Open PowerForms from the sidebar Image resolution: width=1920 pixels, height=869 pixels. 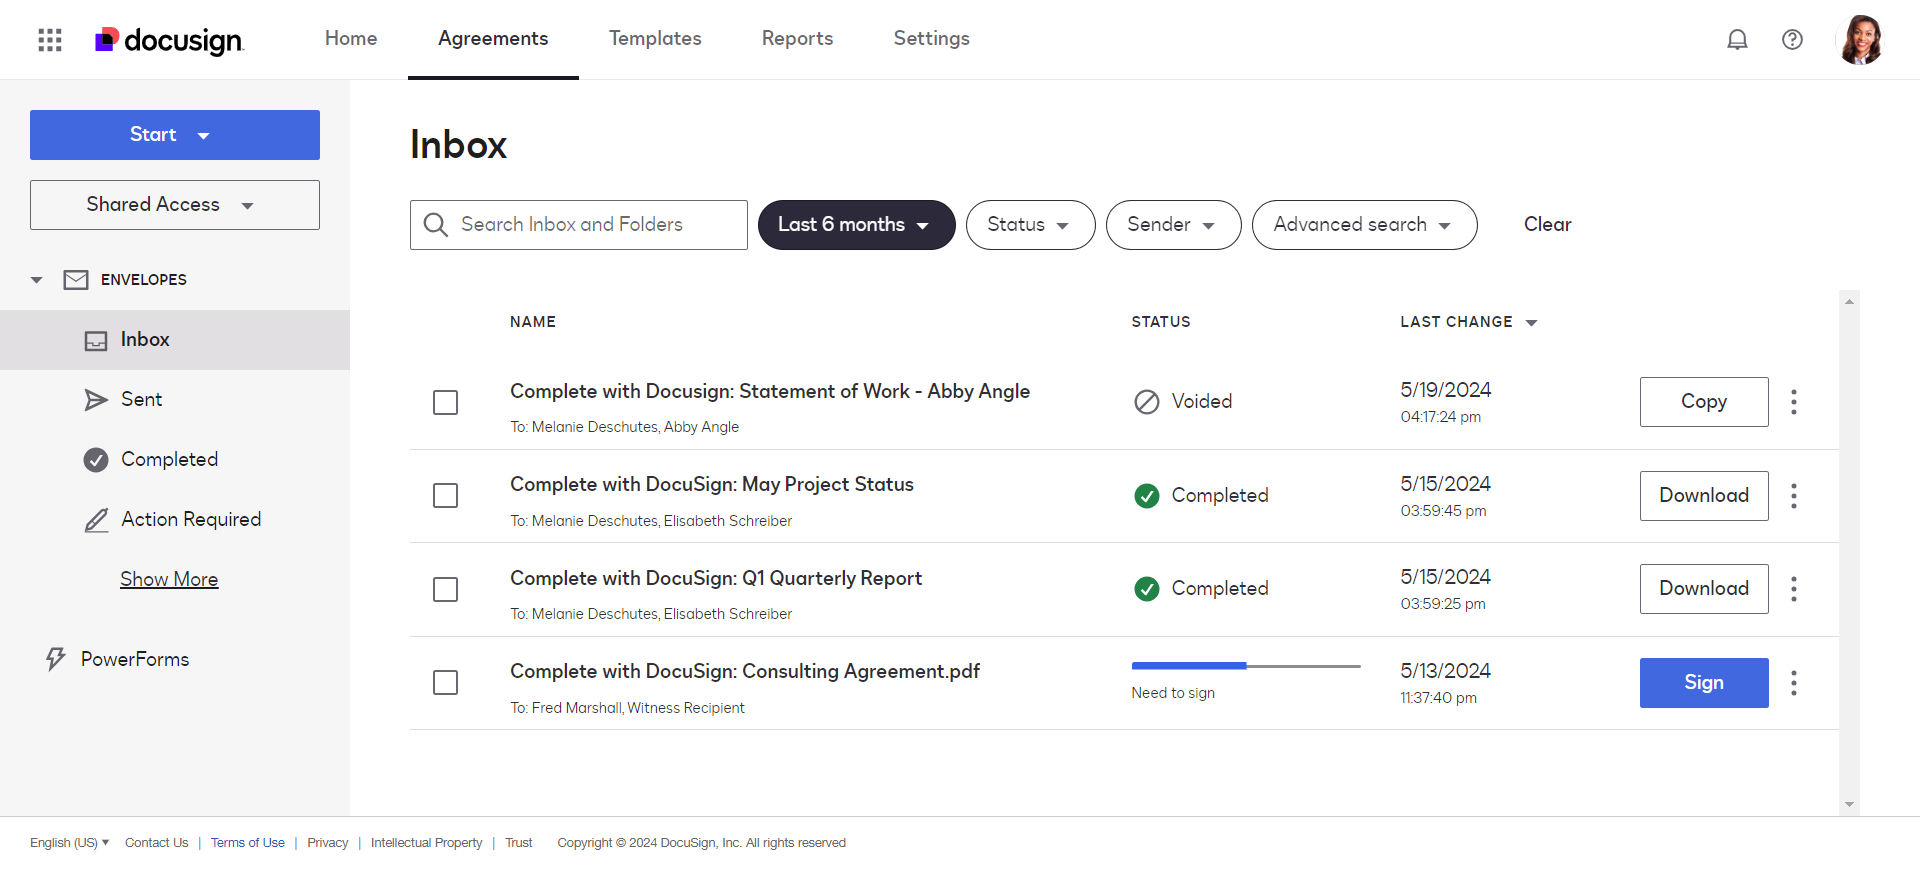134,659
